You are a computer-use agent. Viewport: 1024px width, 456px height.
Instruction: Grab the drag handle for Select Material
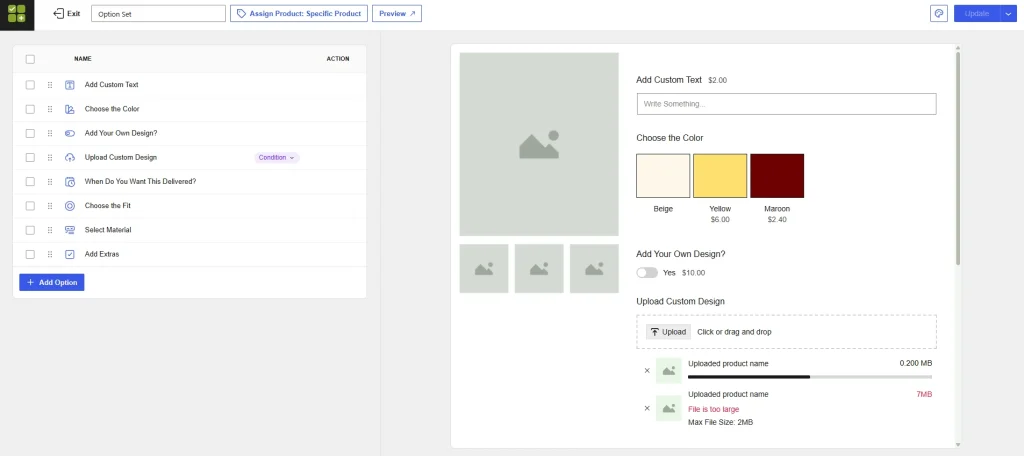(x=50, y=230)
